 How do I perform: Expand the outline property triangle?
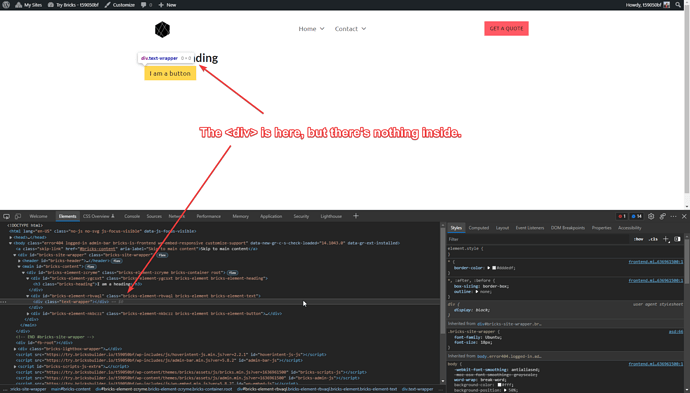477,291
